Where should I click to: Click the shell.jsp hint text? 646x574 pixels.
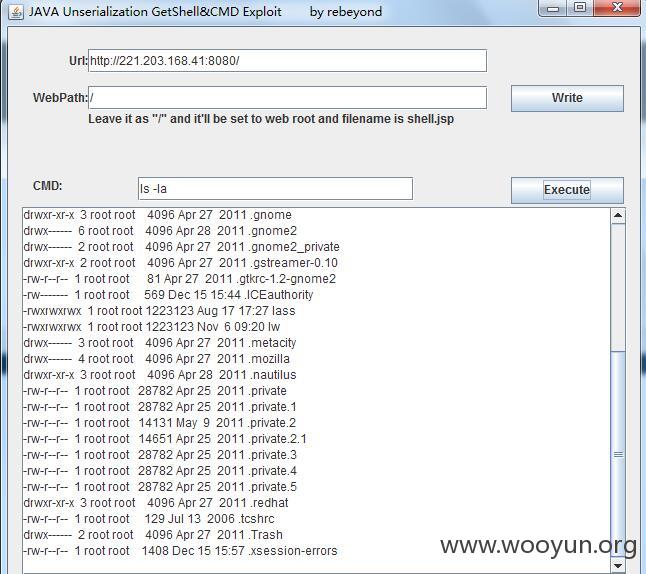coord(271,119)
